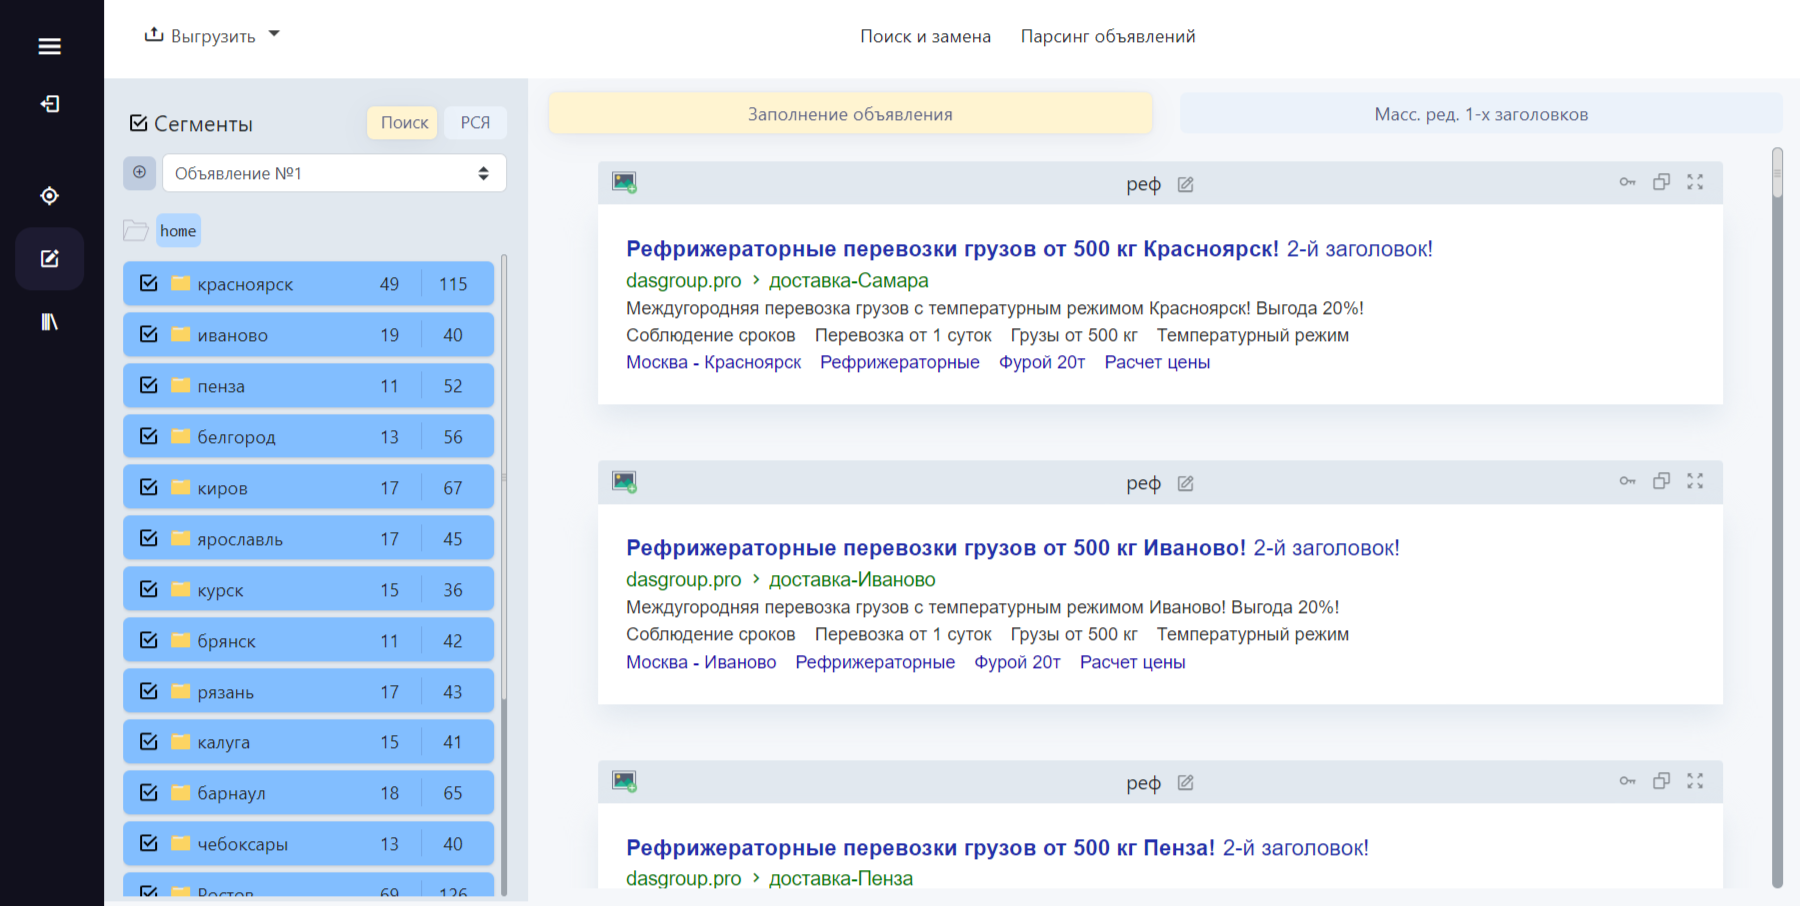Image resolution: width=1800 pixels, height=906 pixels.
Task: Open the Выгрузить dropdown menu
Action: point(212,36)
